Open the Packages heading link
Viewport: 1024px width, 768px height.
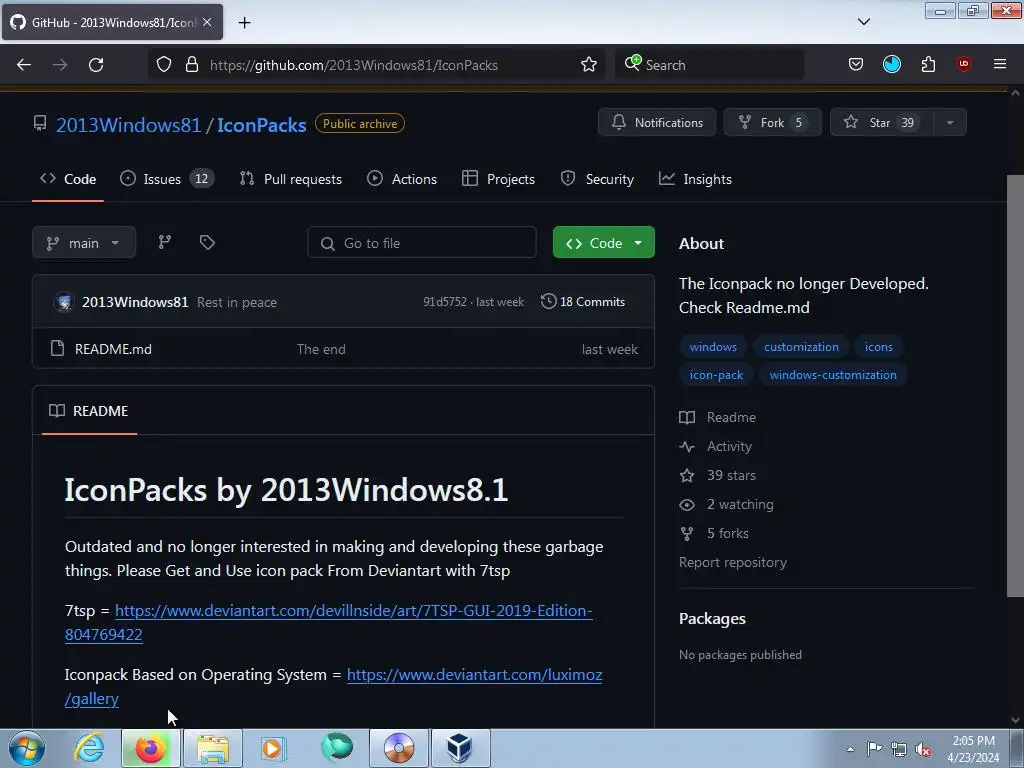click(712, 618)
